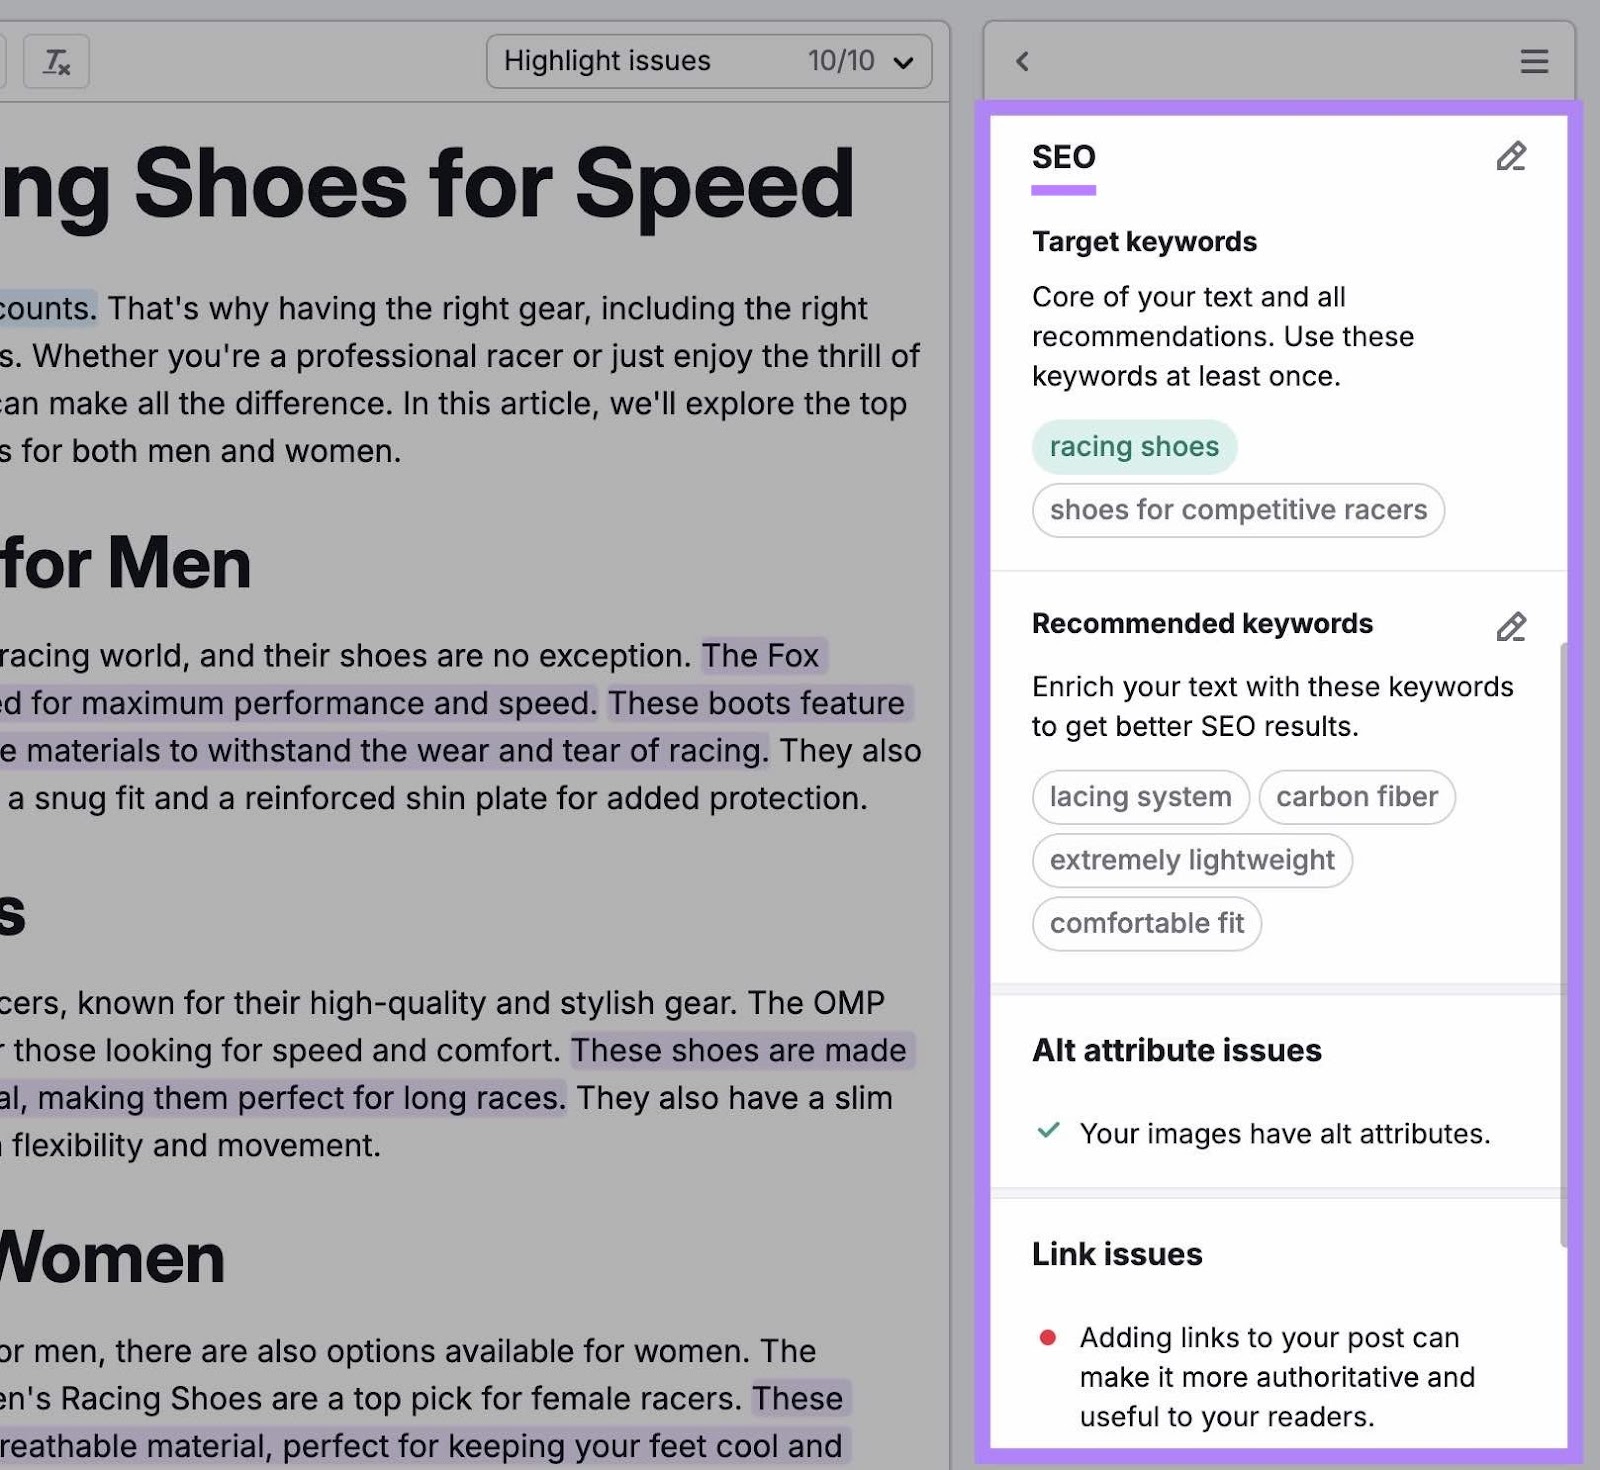Click the back chevron in side panel
This screenshot has width=1600, height=1470.
(1022, 62)
